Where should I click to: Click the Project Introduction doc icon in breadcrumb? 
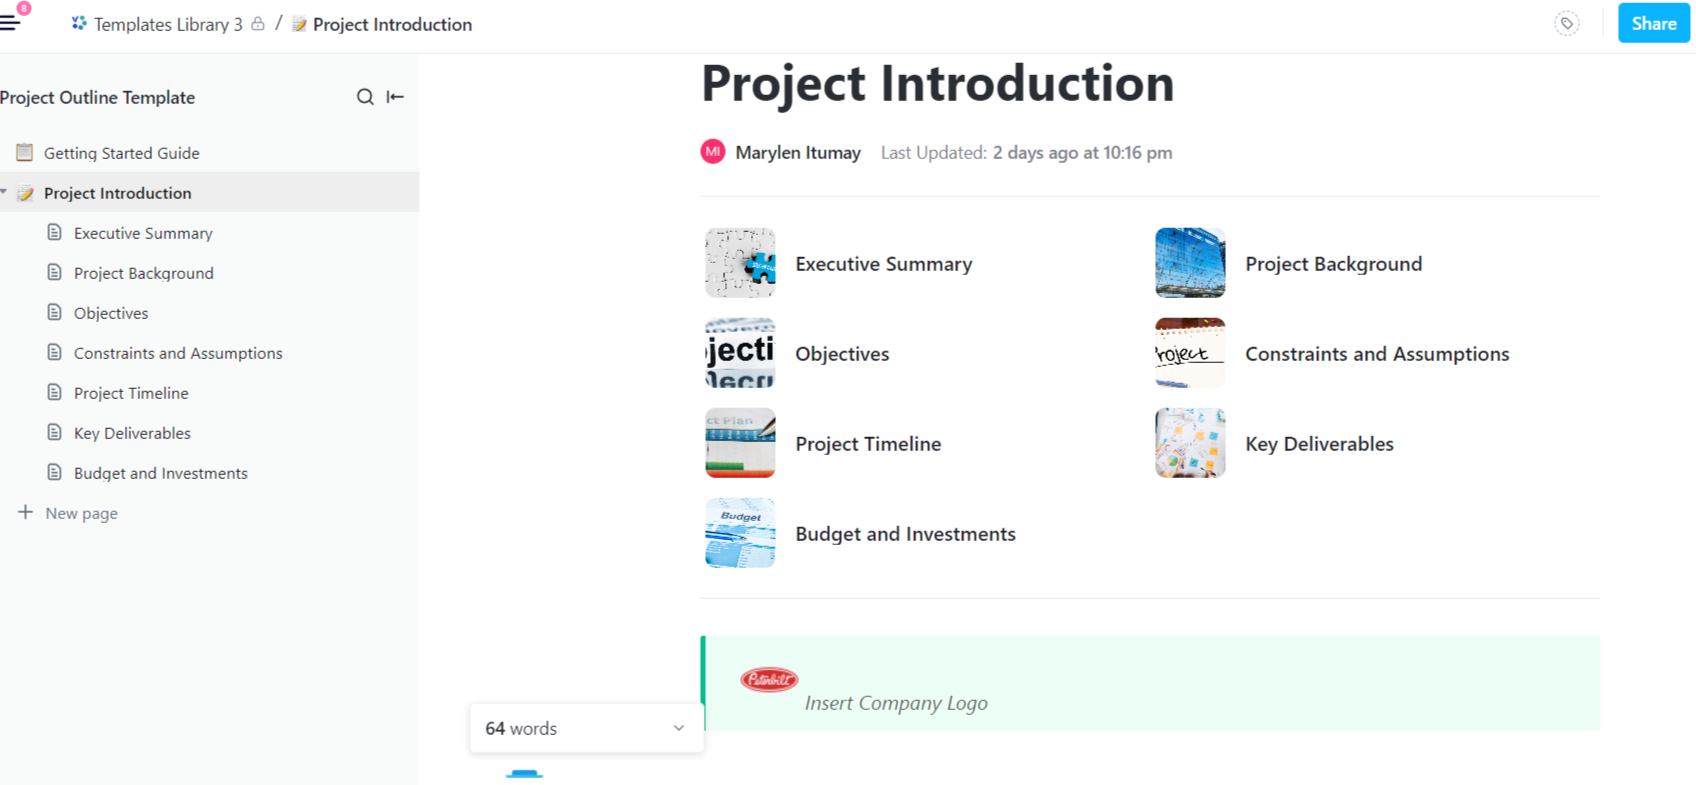pyautogui.click(x=298, y=23)
